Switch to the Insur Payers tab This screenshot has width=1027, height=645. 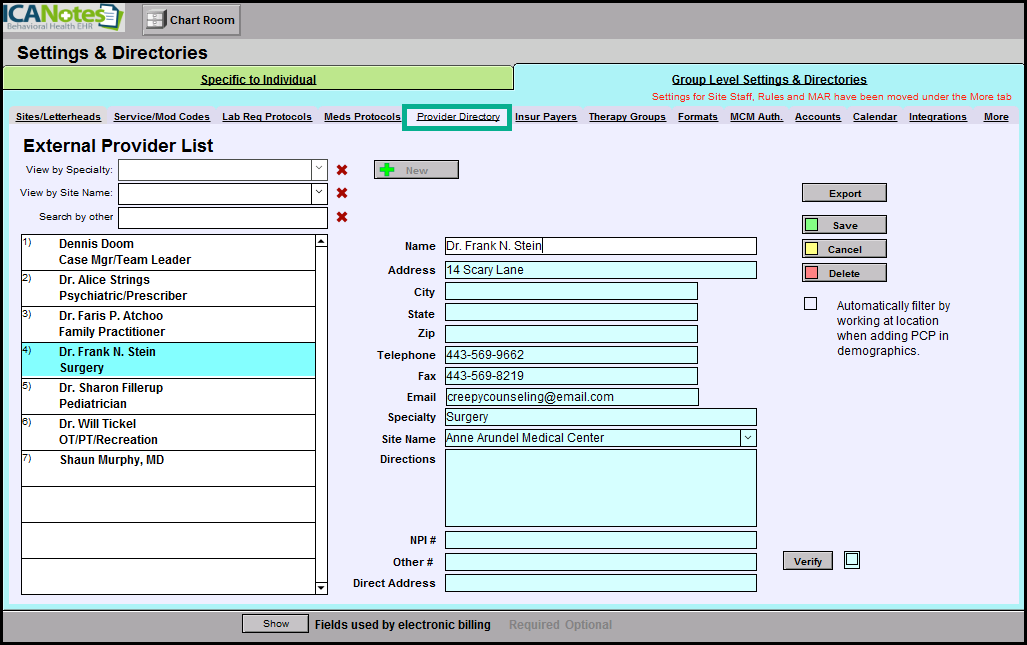pos(546,117)
